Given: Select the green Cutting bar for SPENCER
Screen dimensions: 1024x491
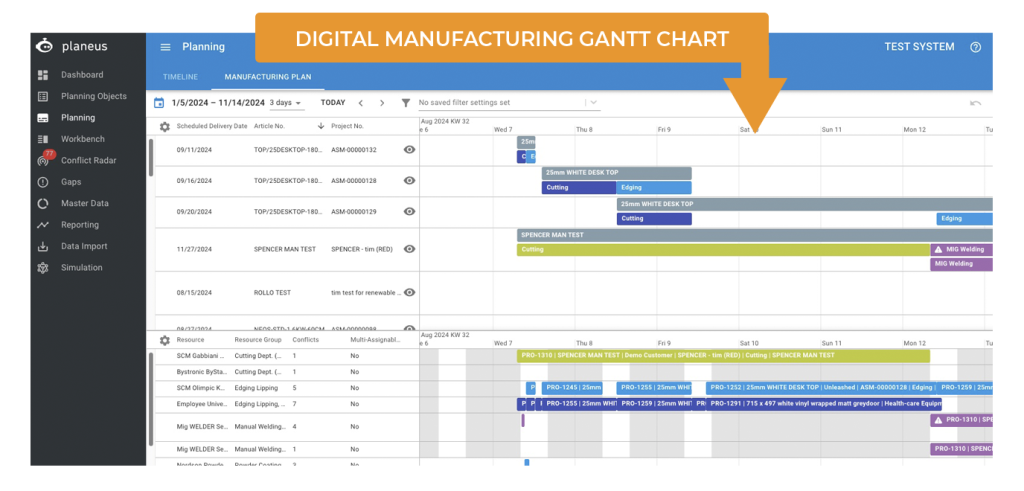Looking at the screenshot, I should pyautogui.click(x=724, y=249).
